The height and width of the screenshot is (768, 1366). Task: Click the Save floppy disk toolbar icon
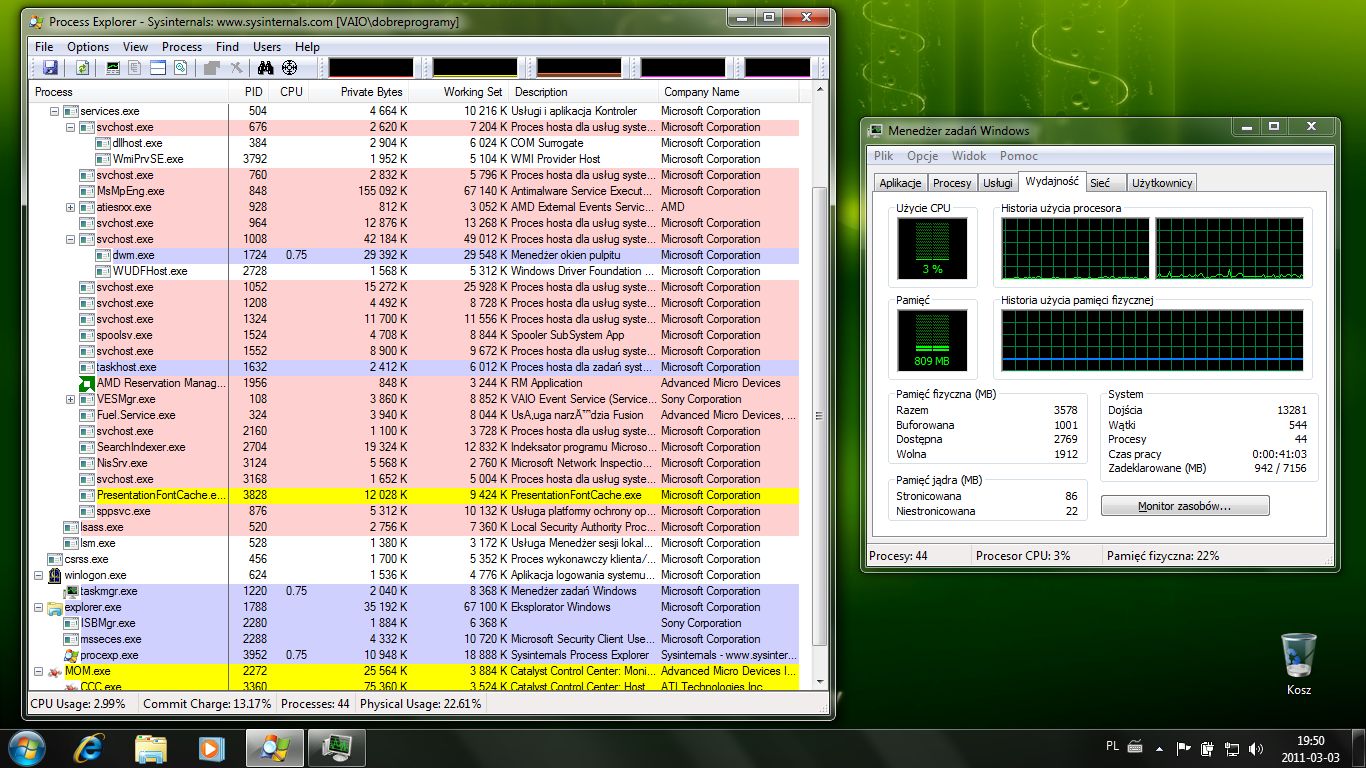pos(49,68)
